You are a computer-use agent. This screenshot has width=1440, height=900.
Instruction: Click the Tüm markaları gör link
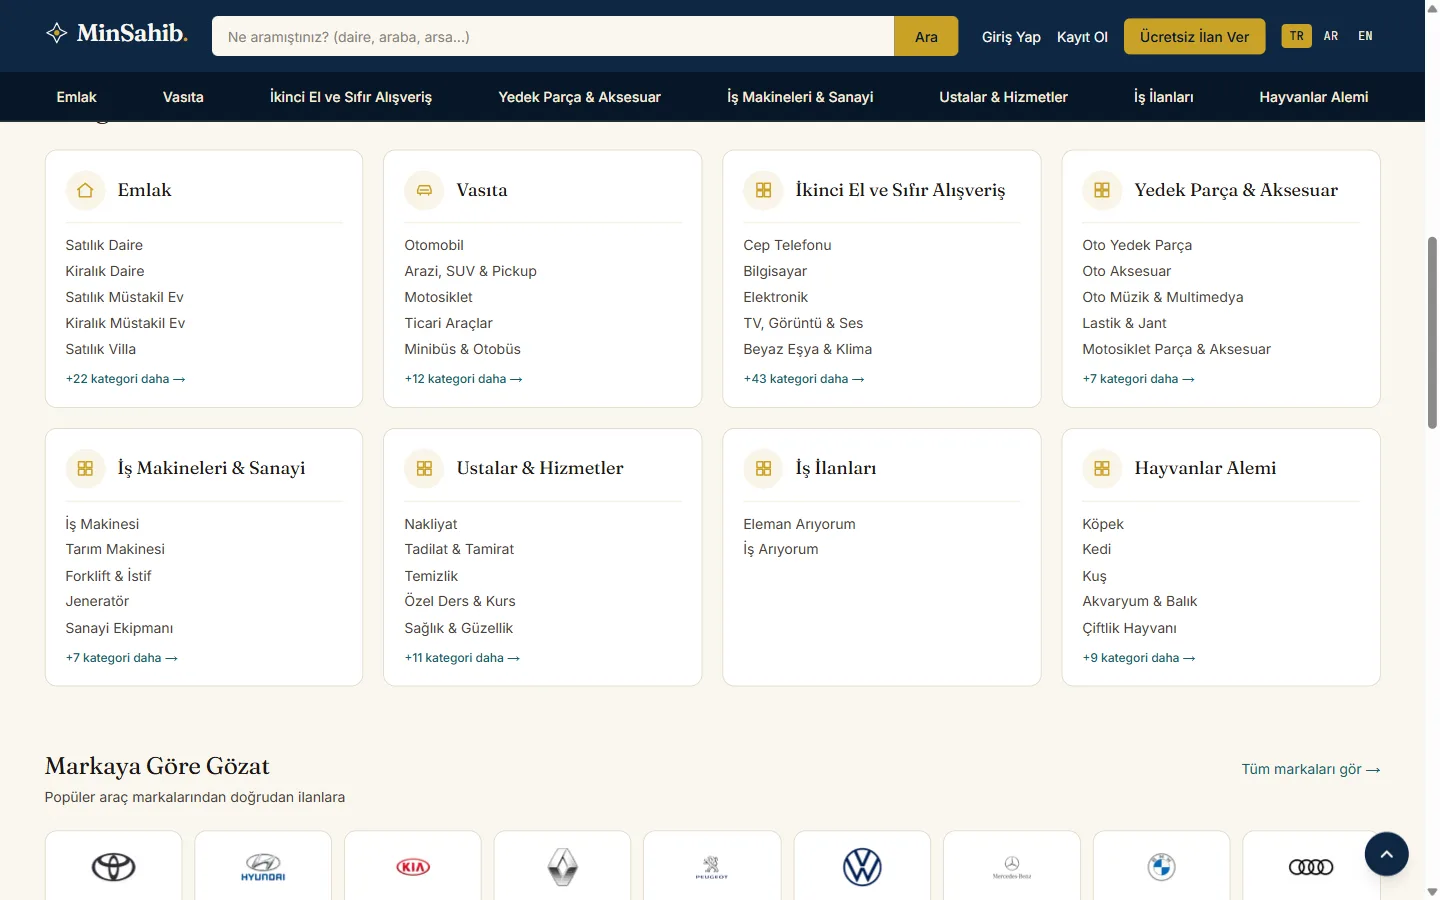tap(1311, 769)
